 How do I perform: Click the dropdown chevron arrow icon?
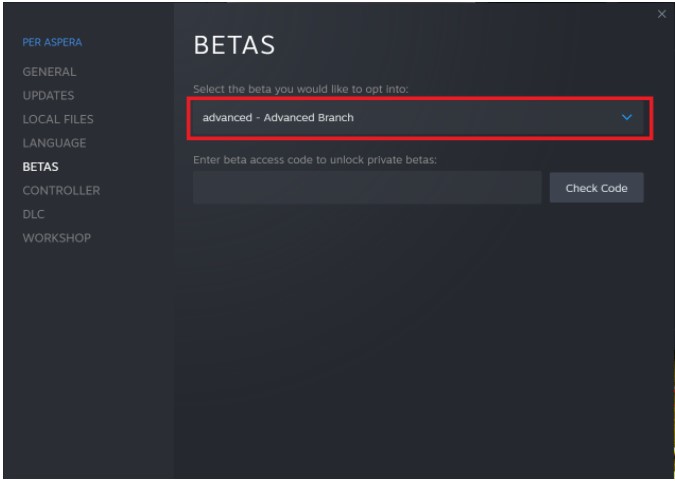(627, 118)
